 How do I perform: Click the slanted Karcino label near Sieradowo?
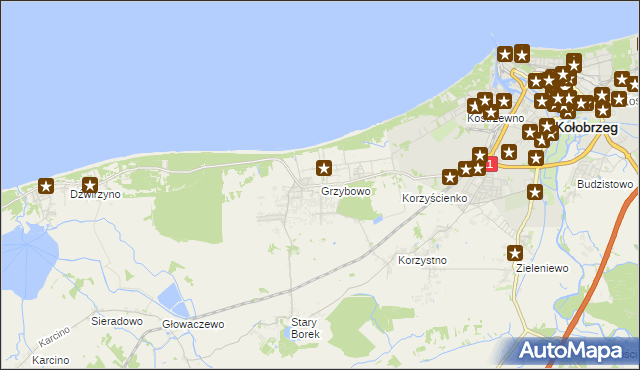(54, 337)
